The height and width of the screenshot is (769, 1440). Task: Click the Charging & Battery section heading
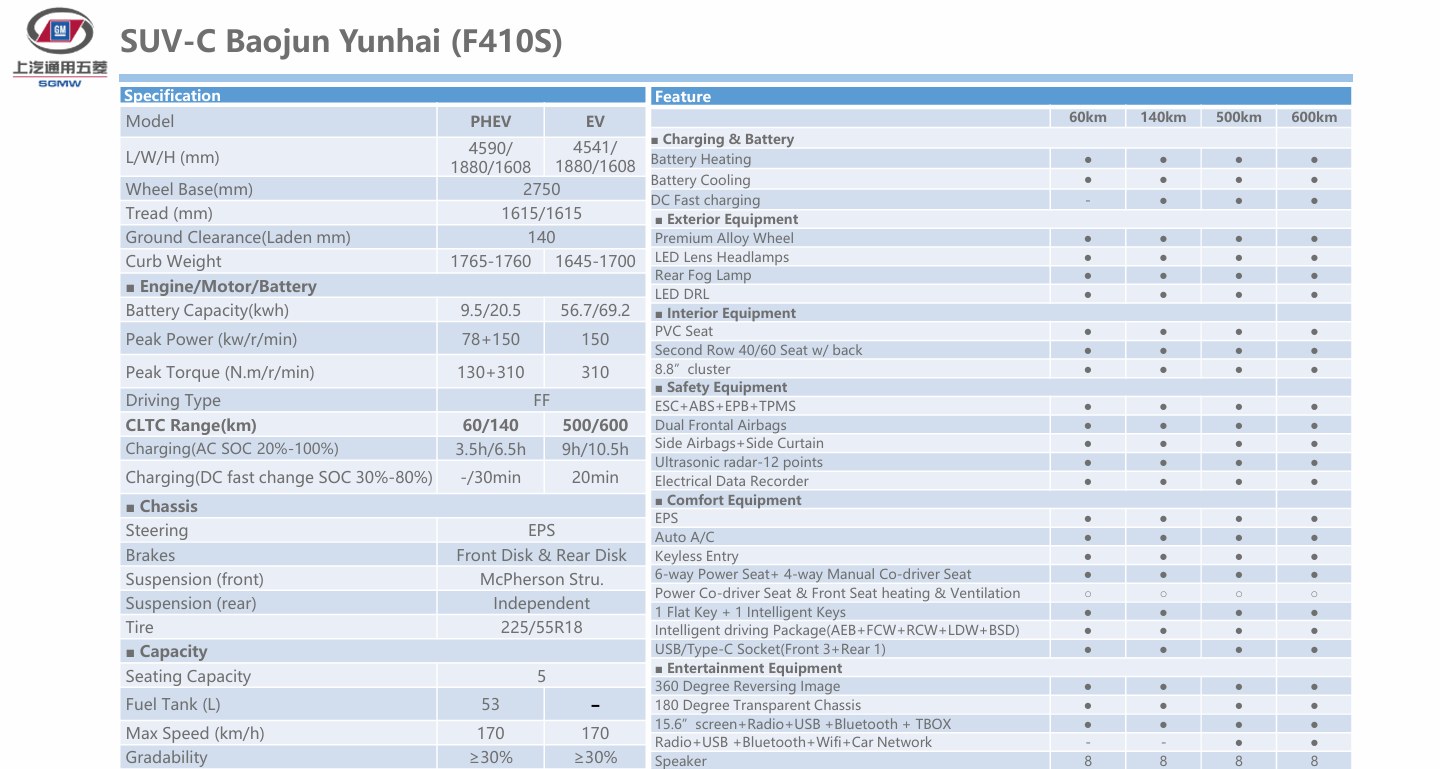tap(722, 139)
